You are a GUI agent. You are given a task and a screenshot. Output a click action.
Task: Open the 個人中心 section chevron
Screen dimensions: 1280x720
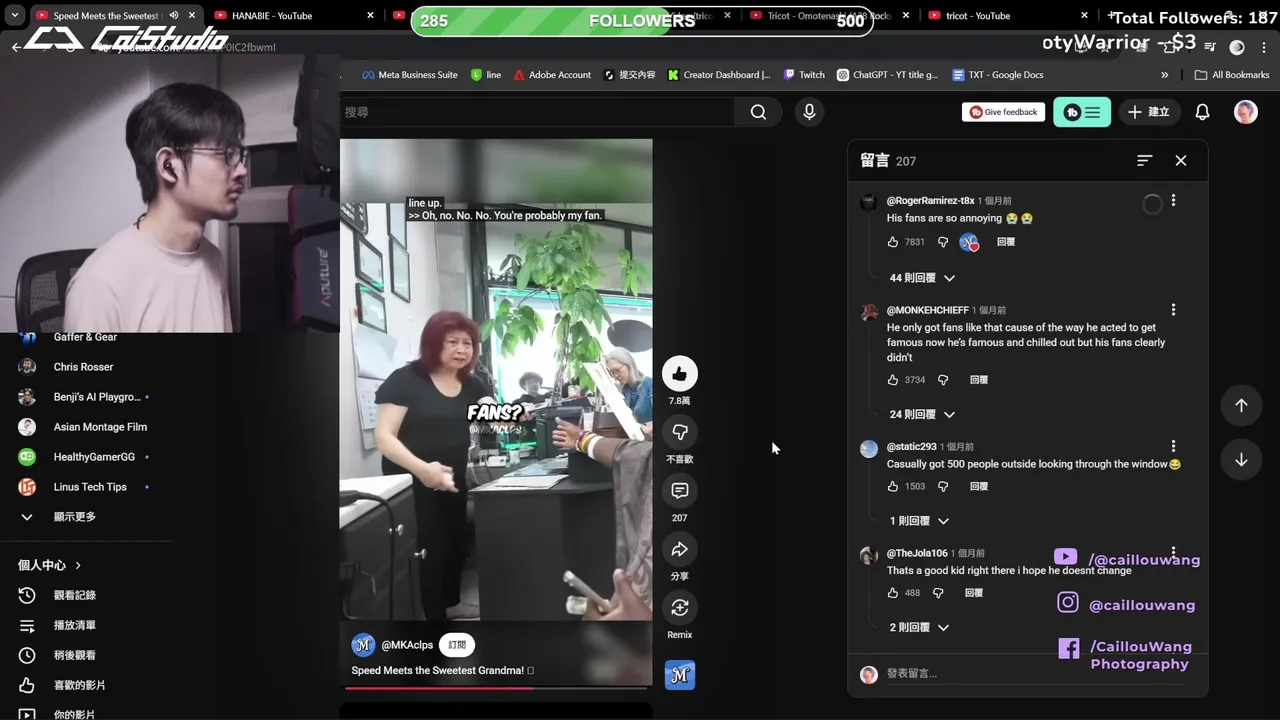click(78, 565)
